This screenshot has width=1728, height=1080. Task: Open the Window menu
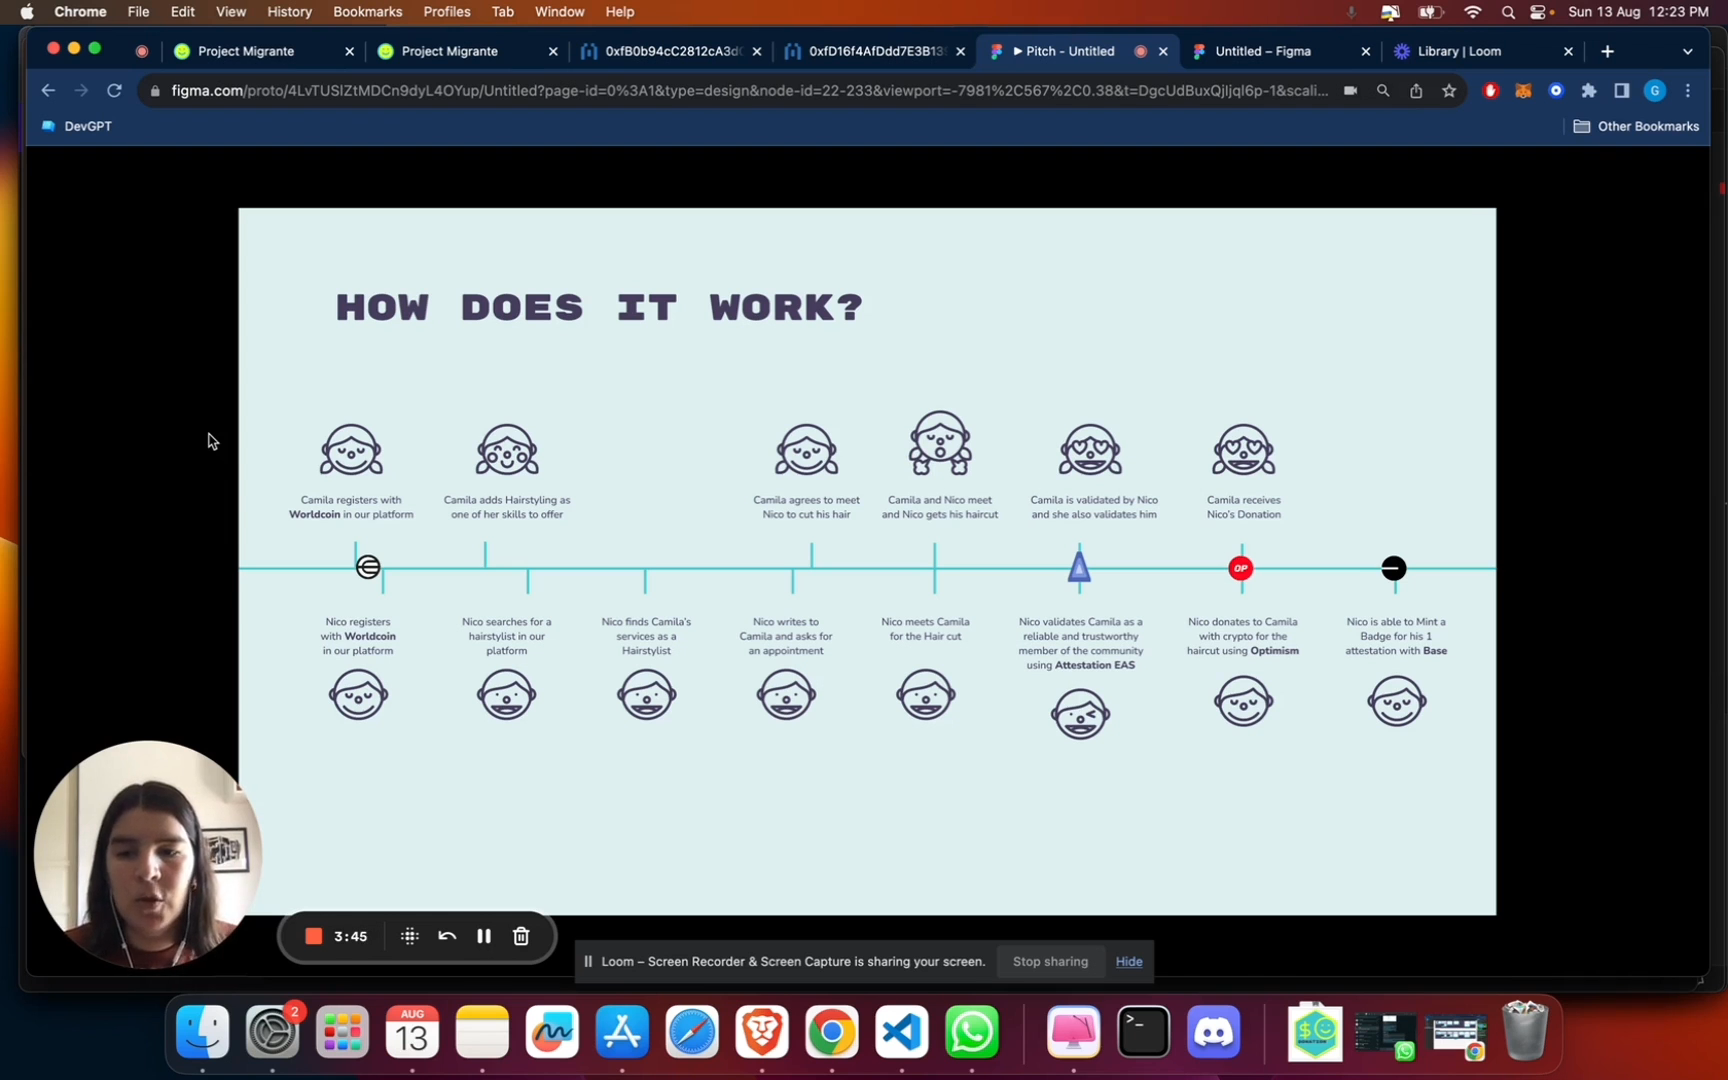click(x=559, y=12)
